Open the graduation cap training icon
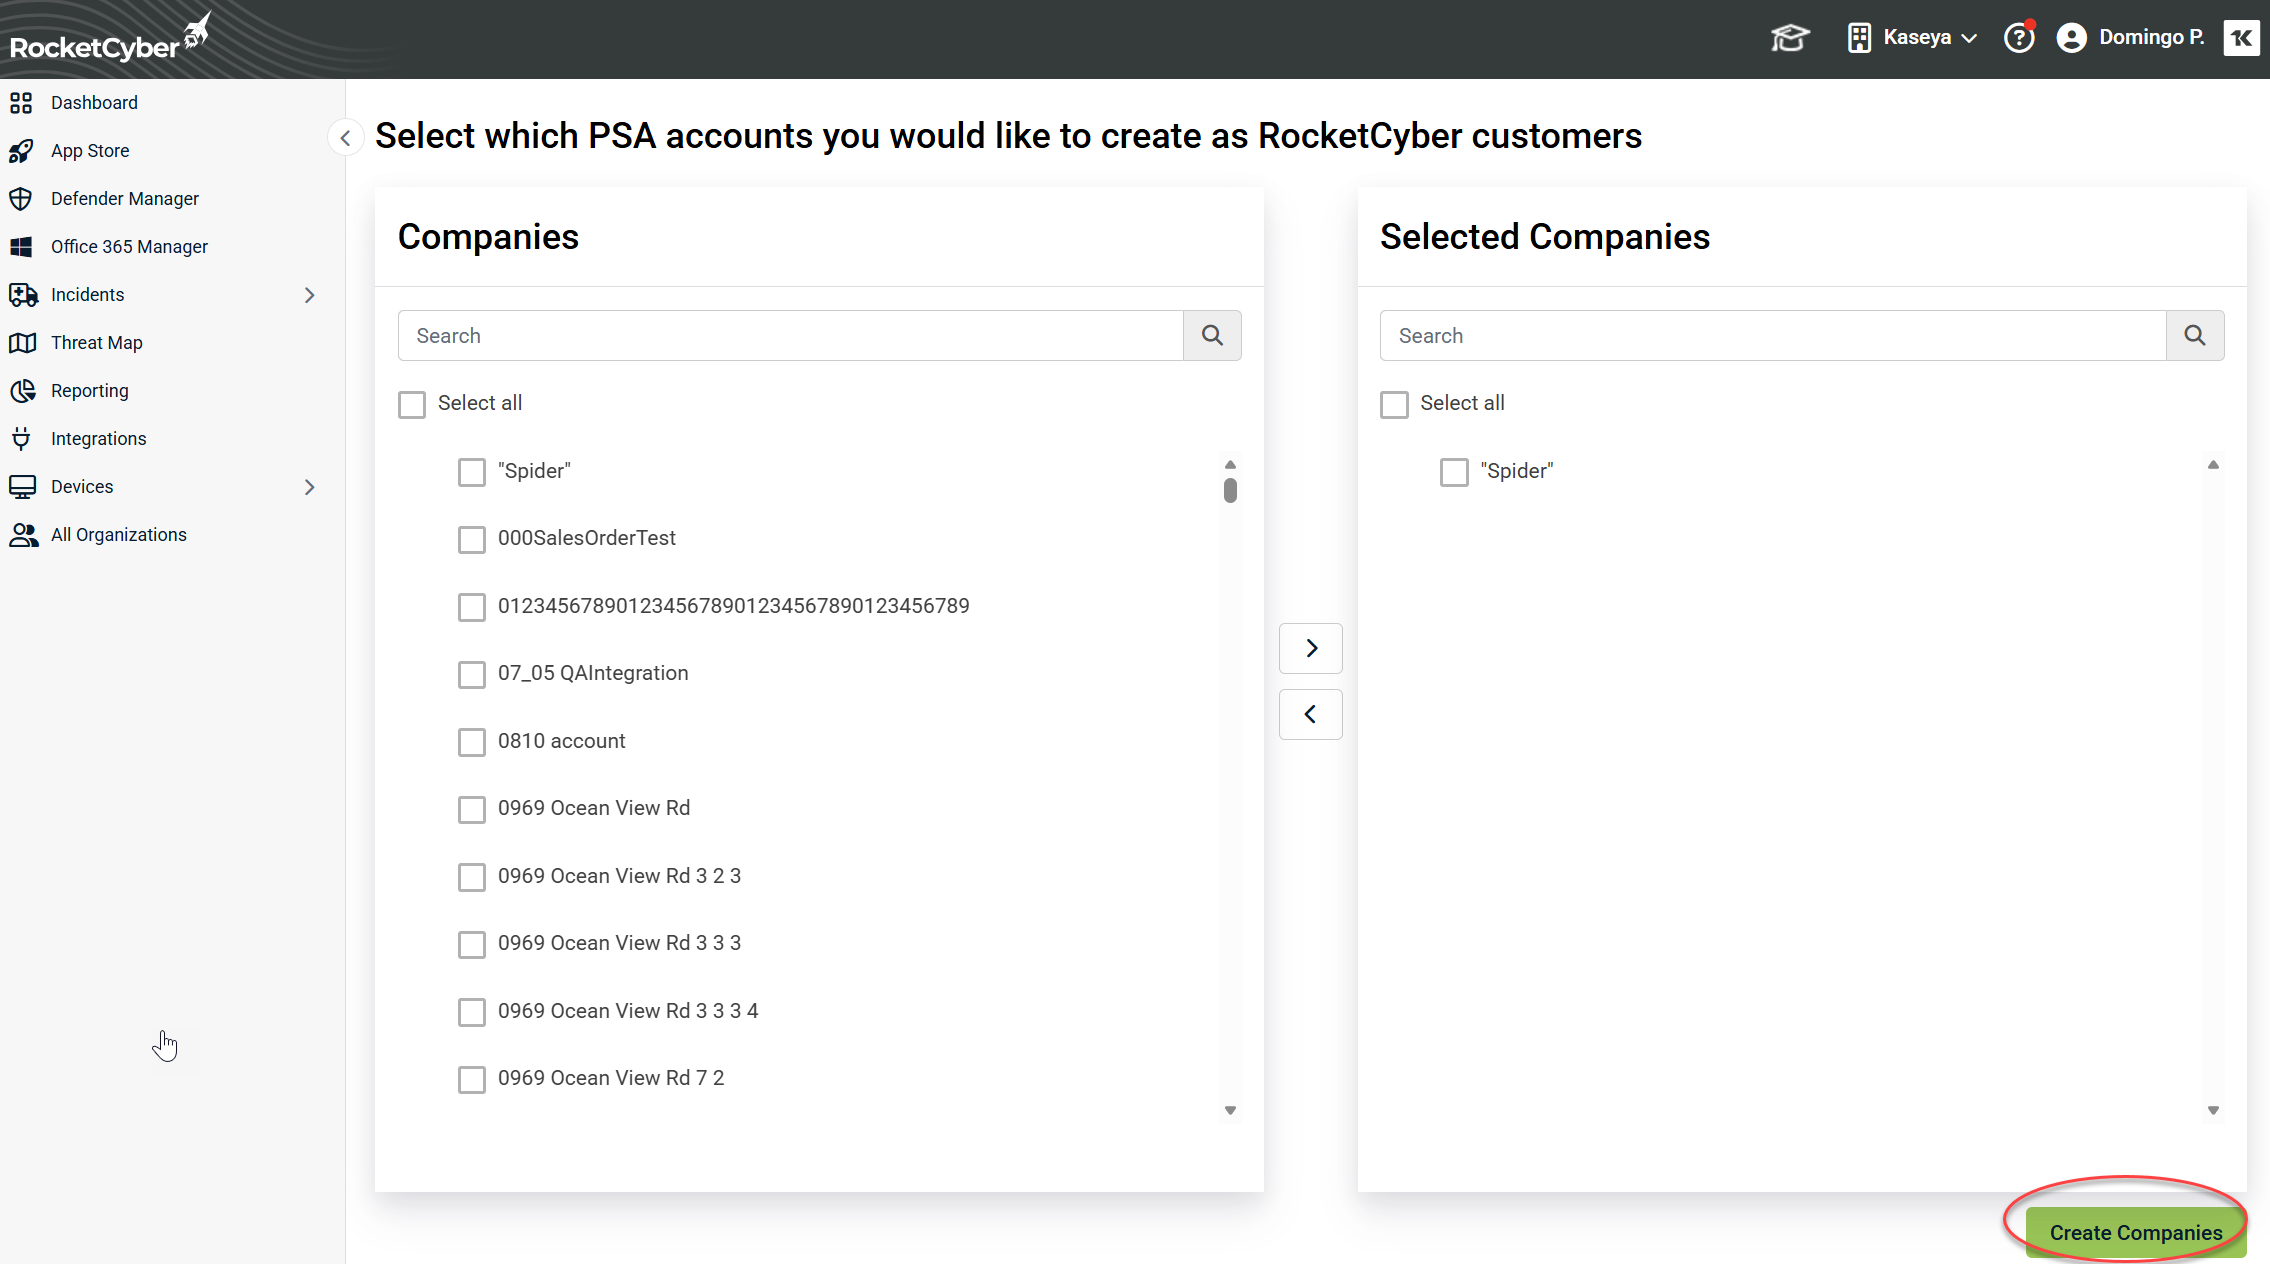 [1789, 38]
